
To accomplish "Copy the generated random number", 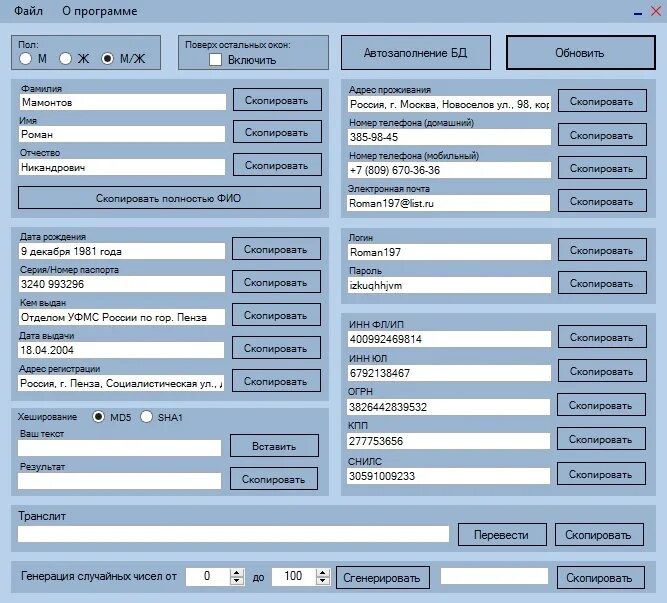I will [601, 577].
